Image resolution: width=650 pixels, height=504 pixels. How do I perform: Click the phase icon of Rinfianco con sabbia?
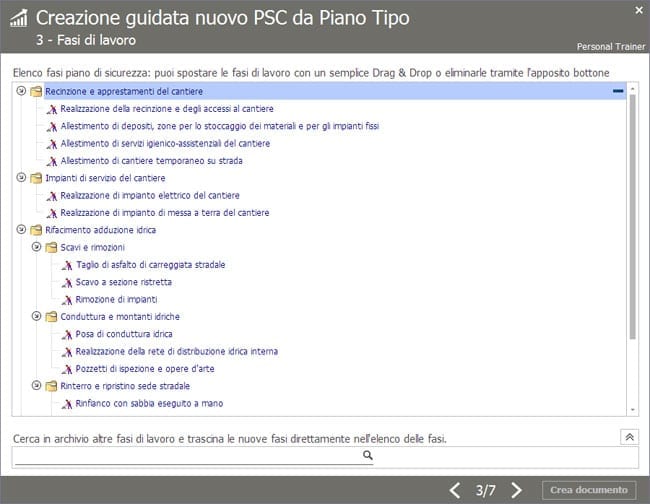(67, 404)
